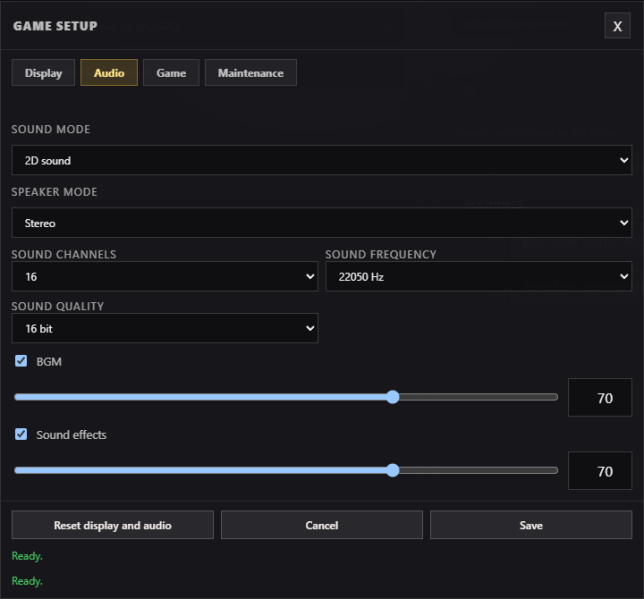Click the Sound effects label text
This screenshot has height=599, width=644.
pyautogui.click(x=71, y=435)
